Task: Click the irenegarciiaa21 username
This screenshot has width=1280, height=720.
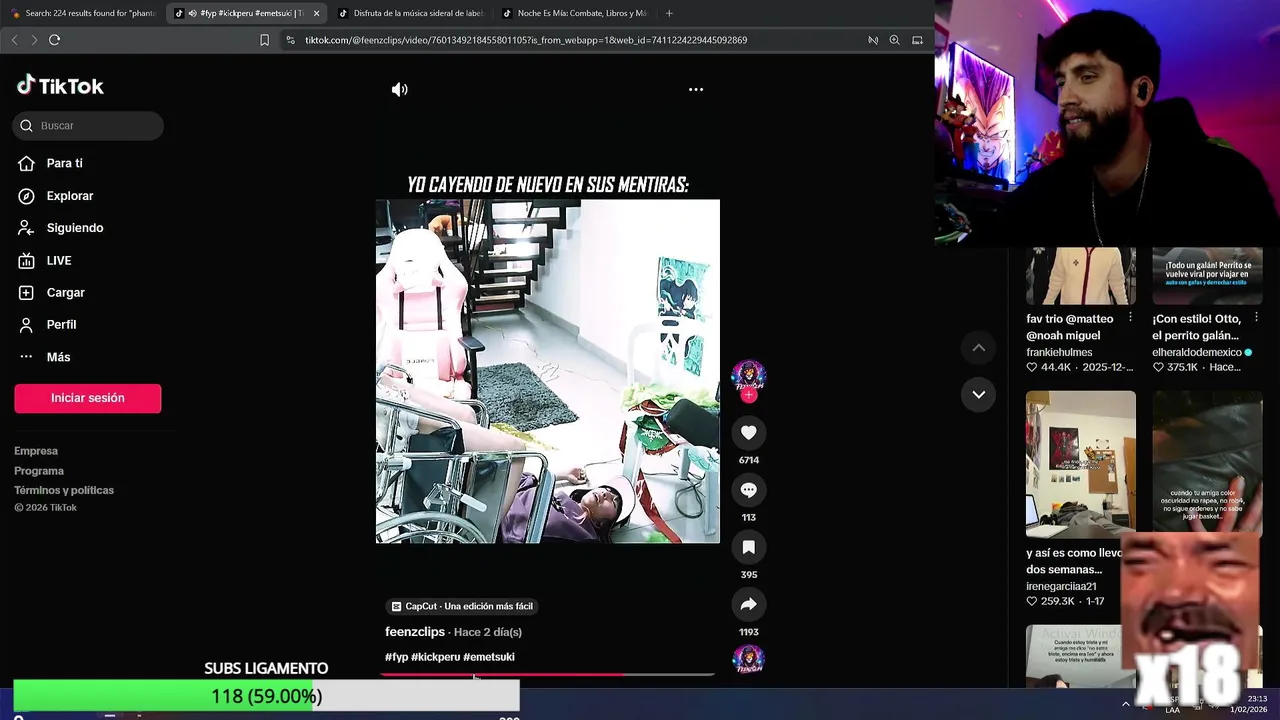Action: [1061, 586]
